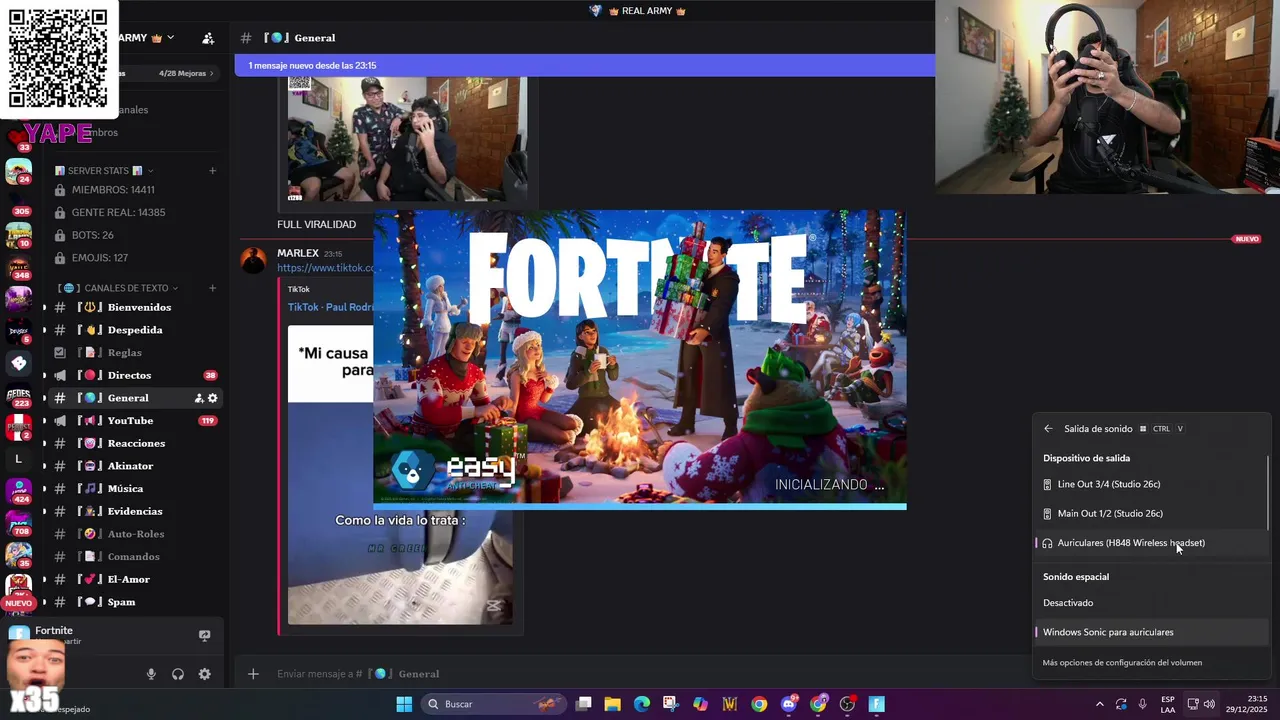Select Windows Sonic para auriculares
This screenshot has width=1280, height=720.
pos(1150,632)
